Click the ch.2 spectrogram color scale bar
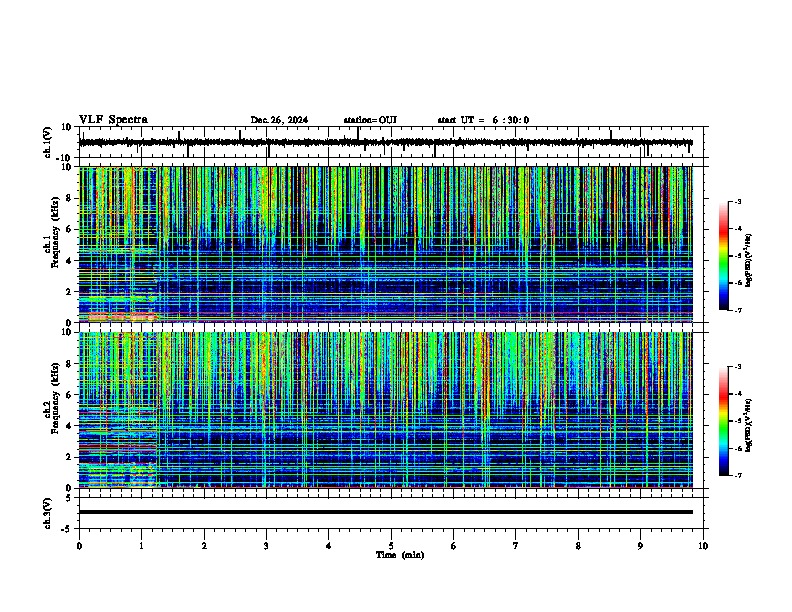The image size is (792, 612). click(x=723, y=421)
